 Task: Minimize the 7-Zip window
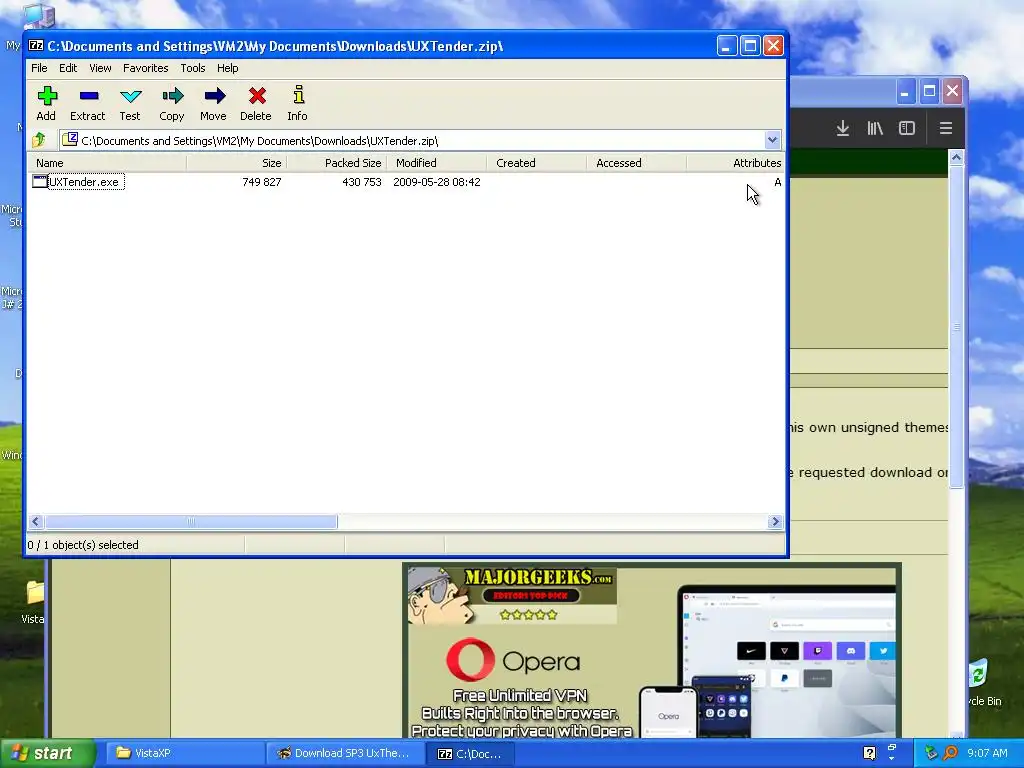coord(727,46)
